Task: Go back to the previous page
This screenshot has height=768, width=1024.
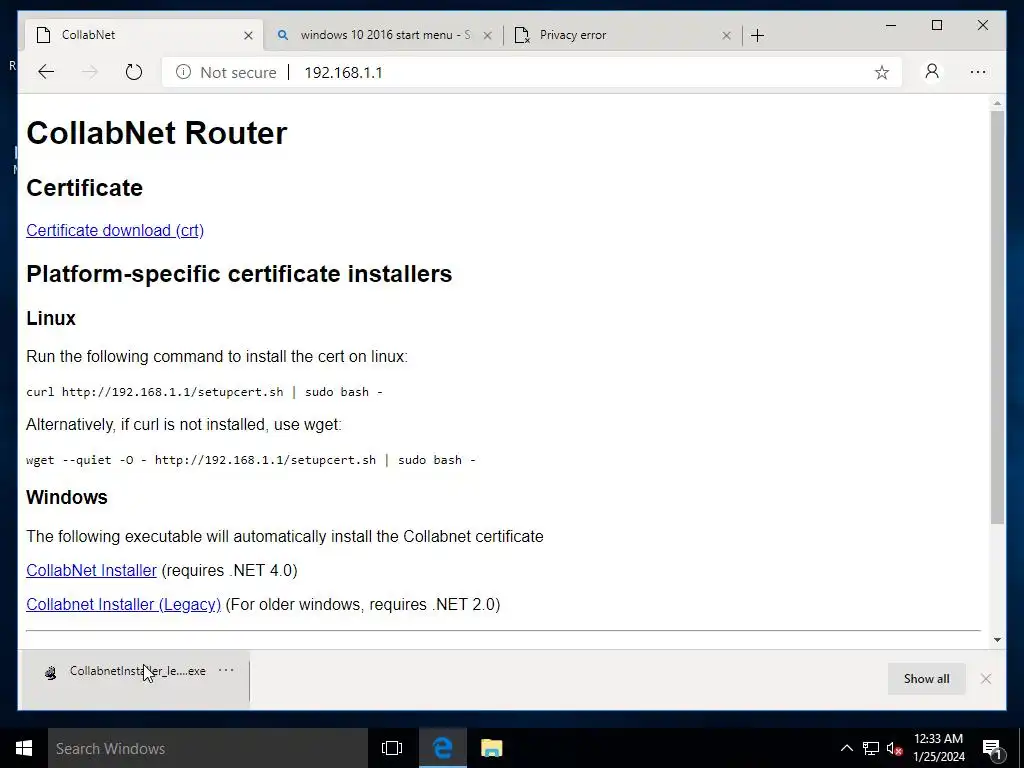Action: (46, 72)
